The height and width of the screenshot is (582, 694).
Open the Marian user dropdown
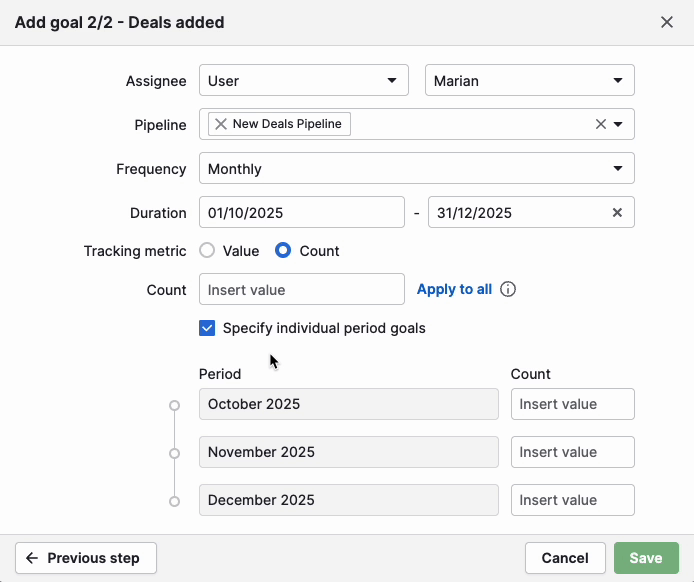tap(529, 81)
